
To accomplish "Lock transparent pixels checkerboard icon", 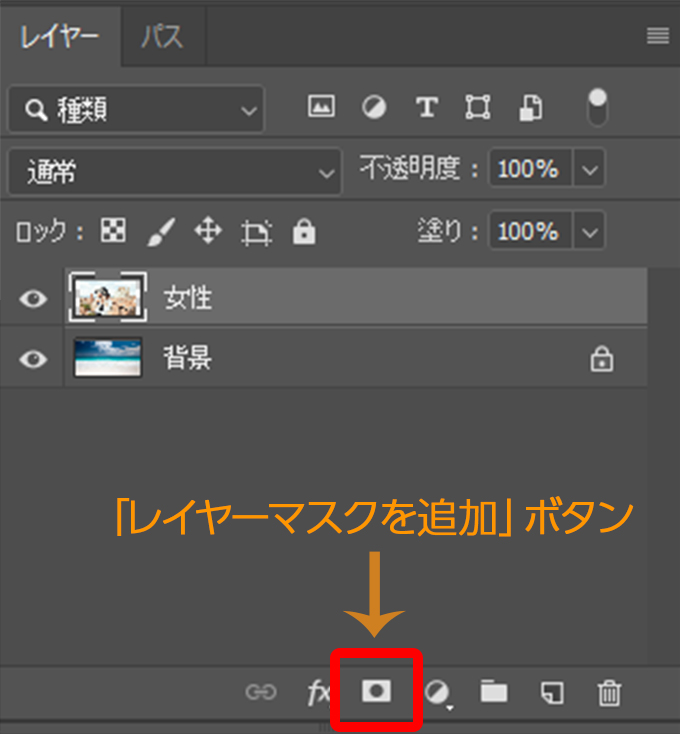I will tap(114, 232).
